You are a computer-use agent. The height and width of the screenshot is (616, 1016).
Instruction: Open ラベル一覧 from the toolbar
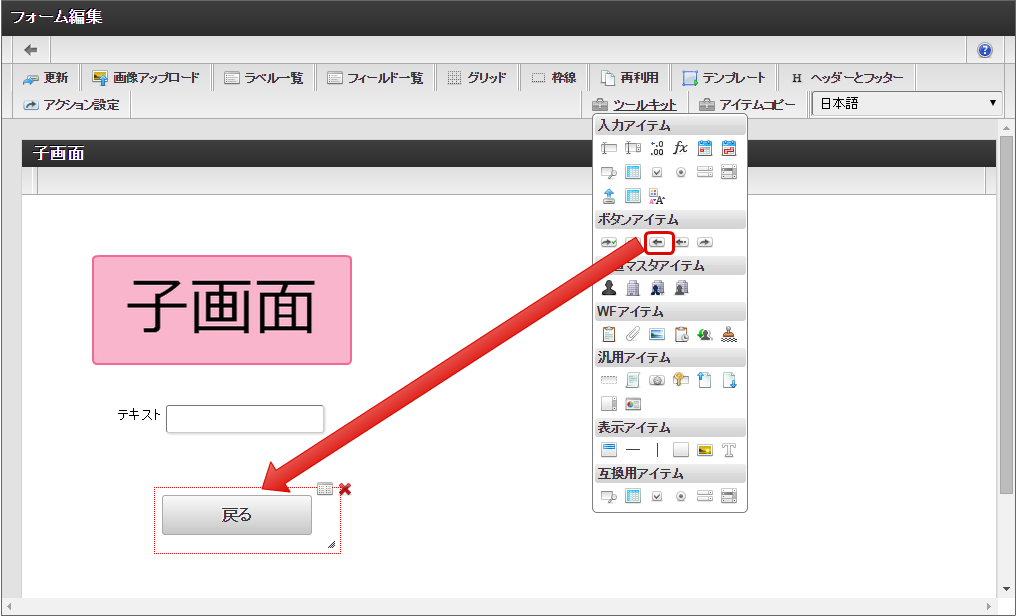[263, 78]
